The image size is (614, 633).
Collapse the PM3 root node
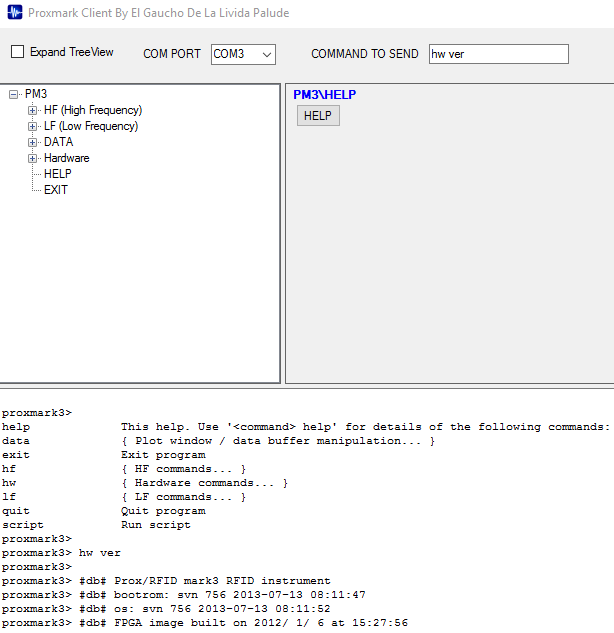(13, 94)
